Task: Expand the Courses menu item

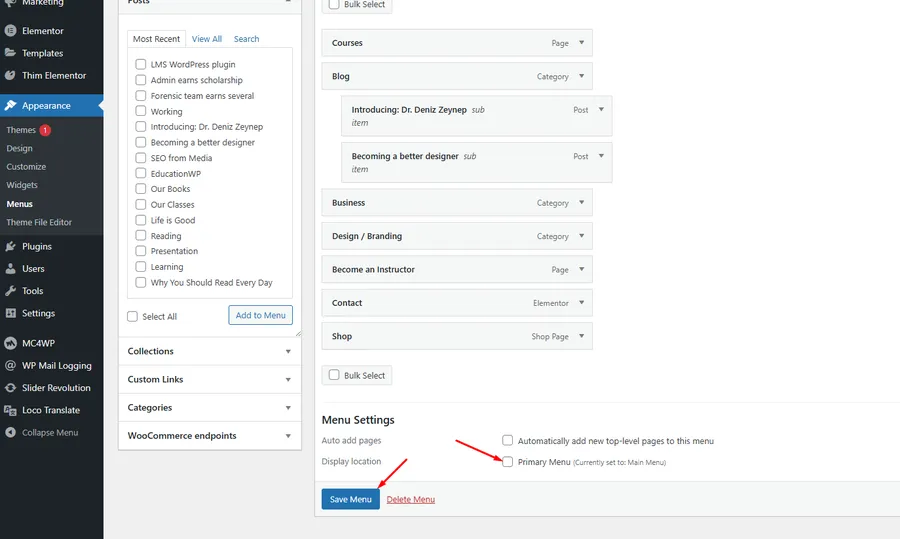Action: click(x=582, y=43)
